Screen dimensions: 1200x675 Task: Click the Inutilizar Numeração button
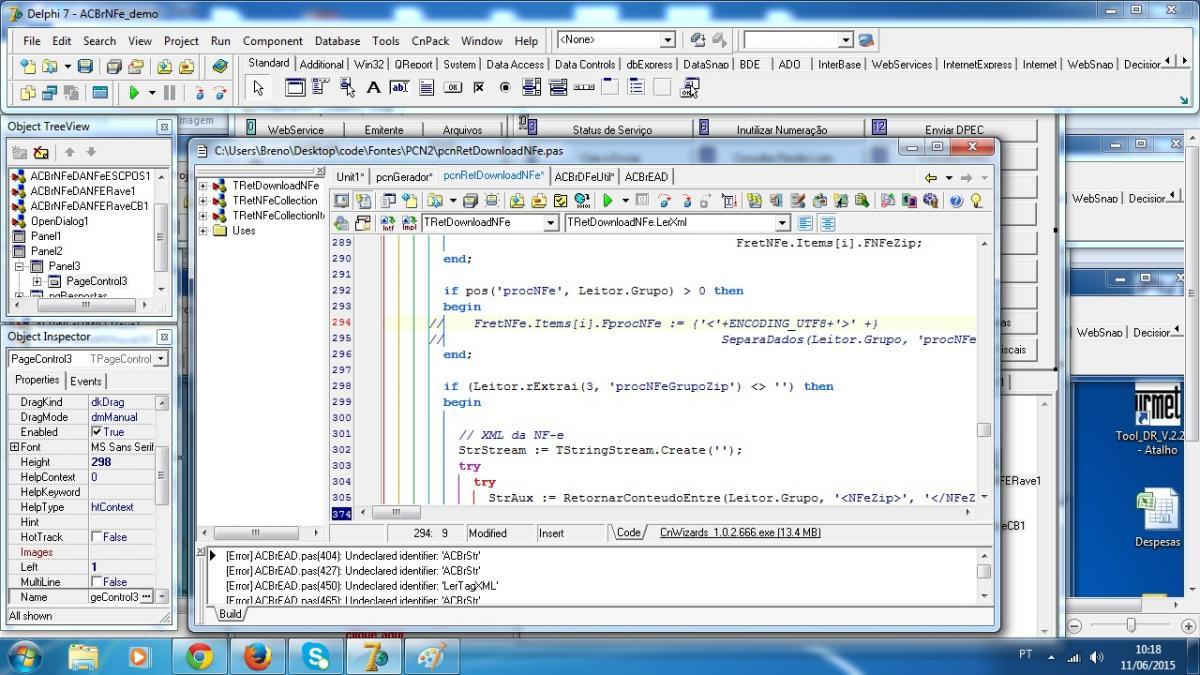782,130
